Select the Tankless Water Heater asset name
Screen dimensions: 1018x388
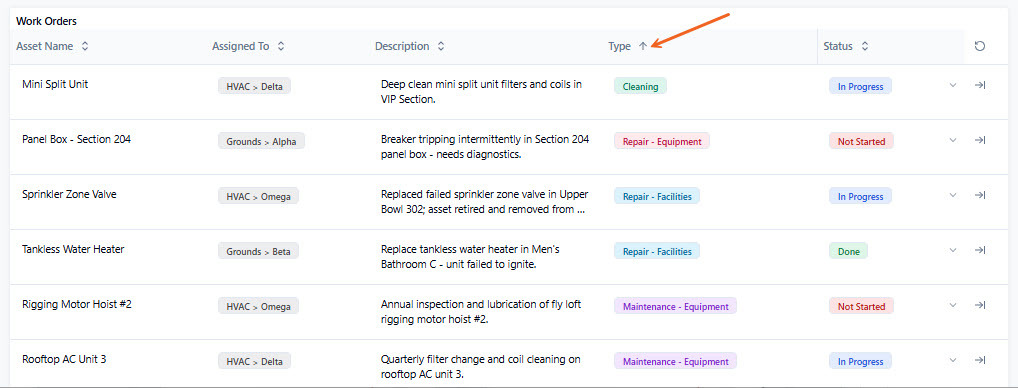pyautogui.click(x=73, y=249)
